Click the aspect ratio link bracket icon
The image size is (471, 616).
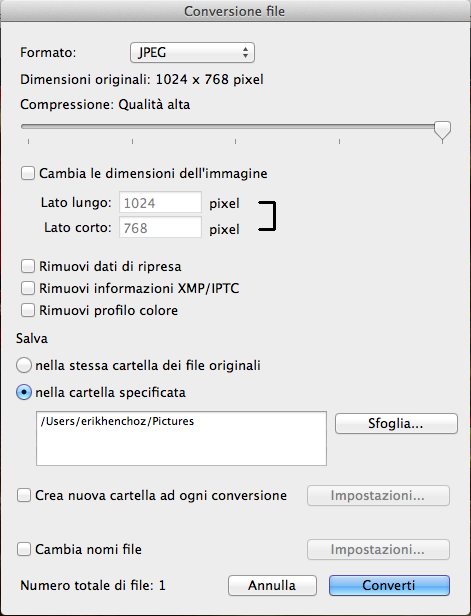[x=267, y=216]
